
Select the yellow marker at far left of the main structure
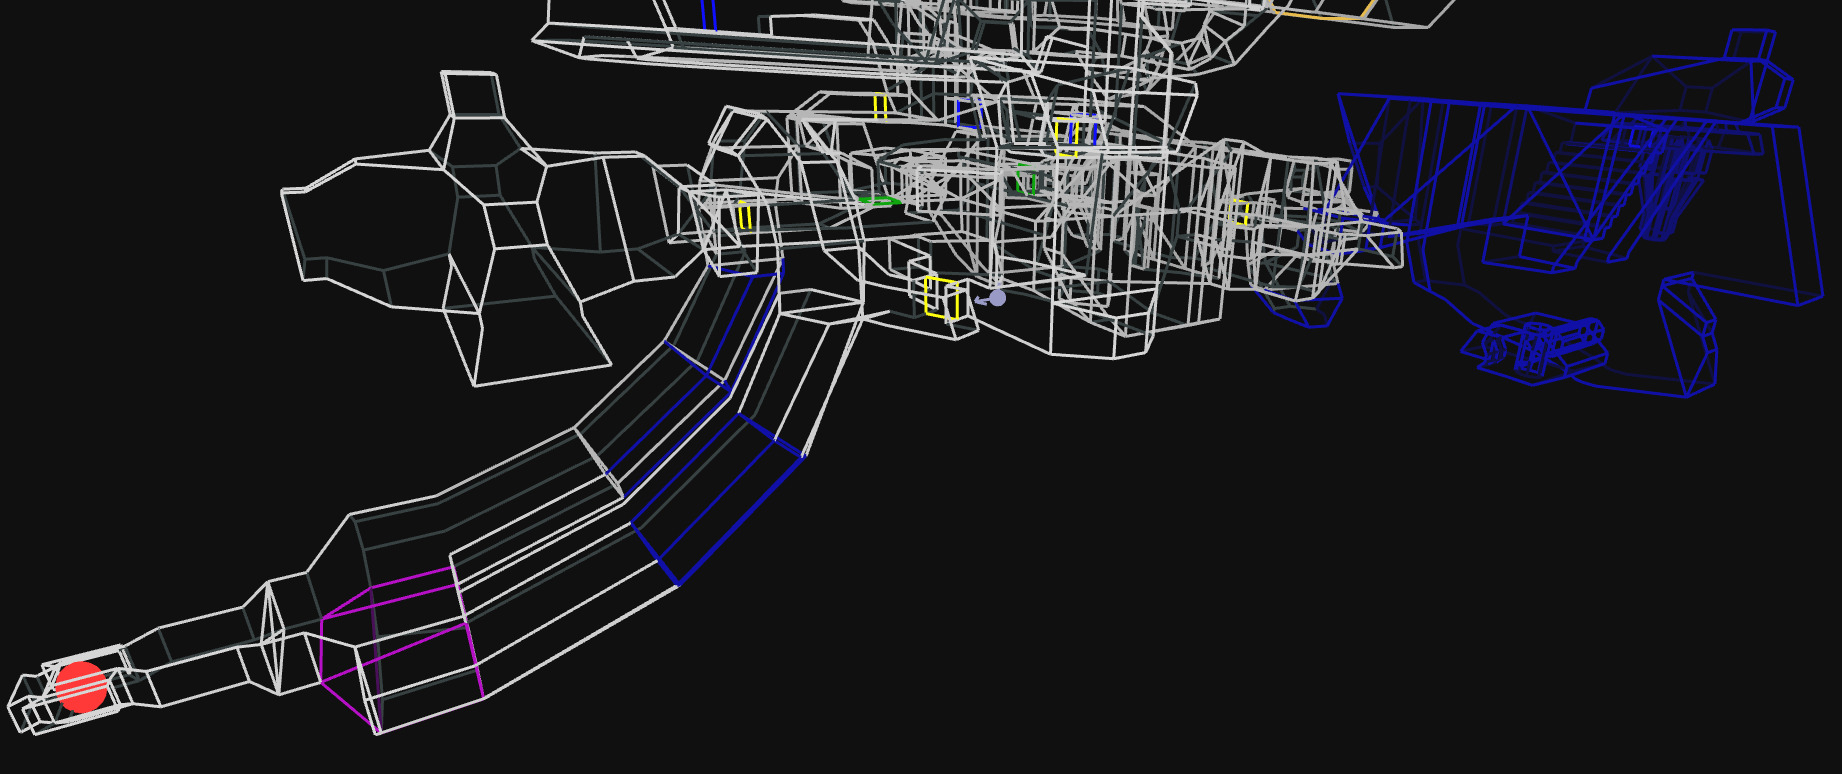pyautogui.click(x=745, y=215)
